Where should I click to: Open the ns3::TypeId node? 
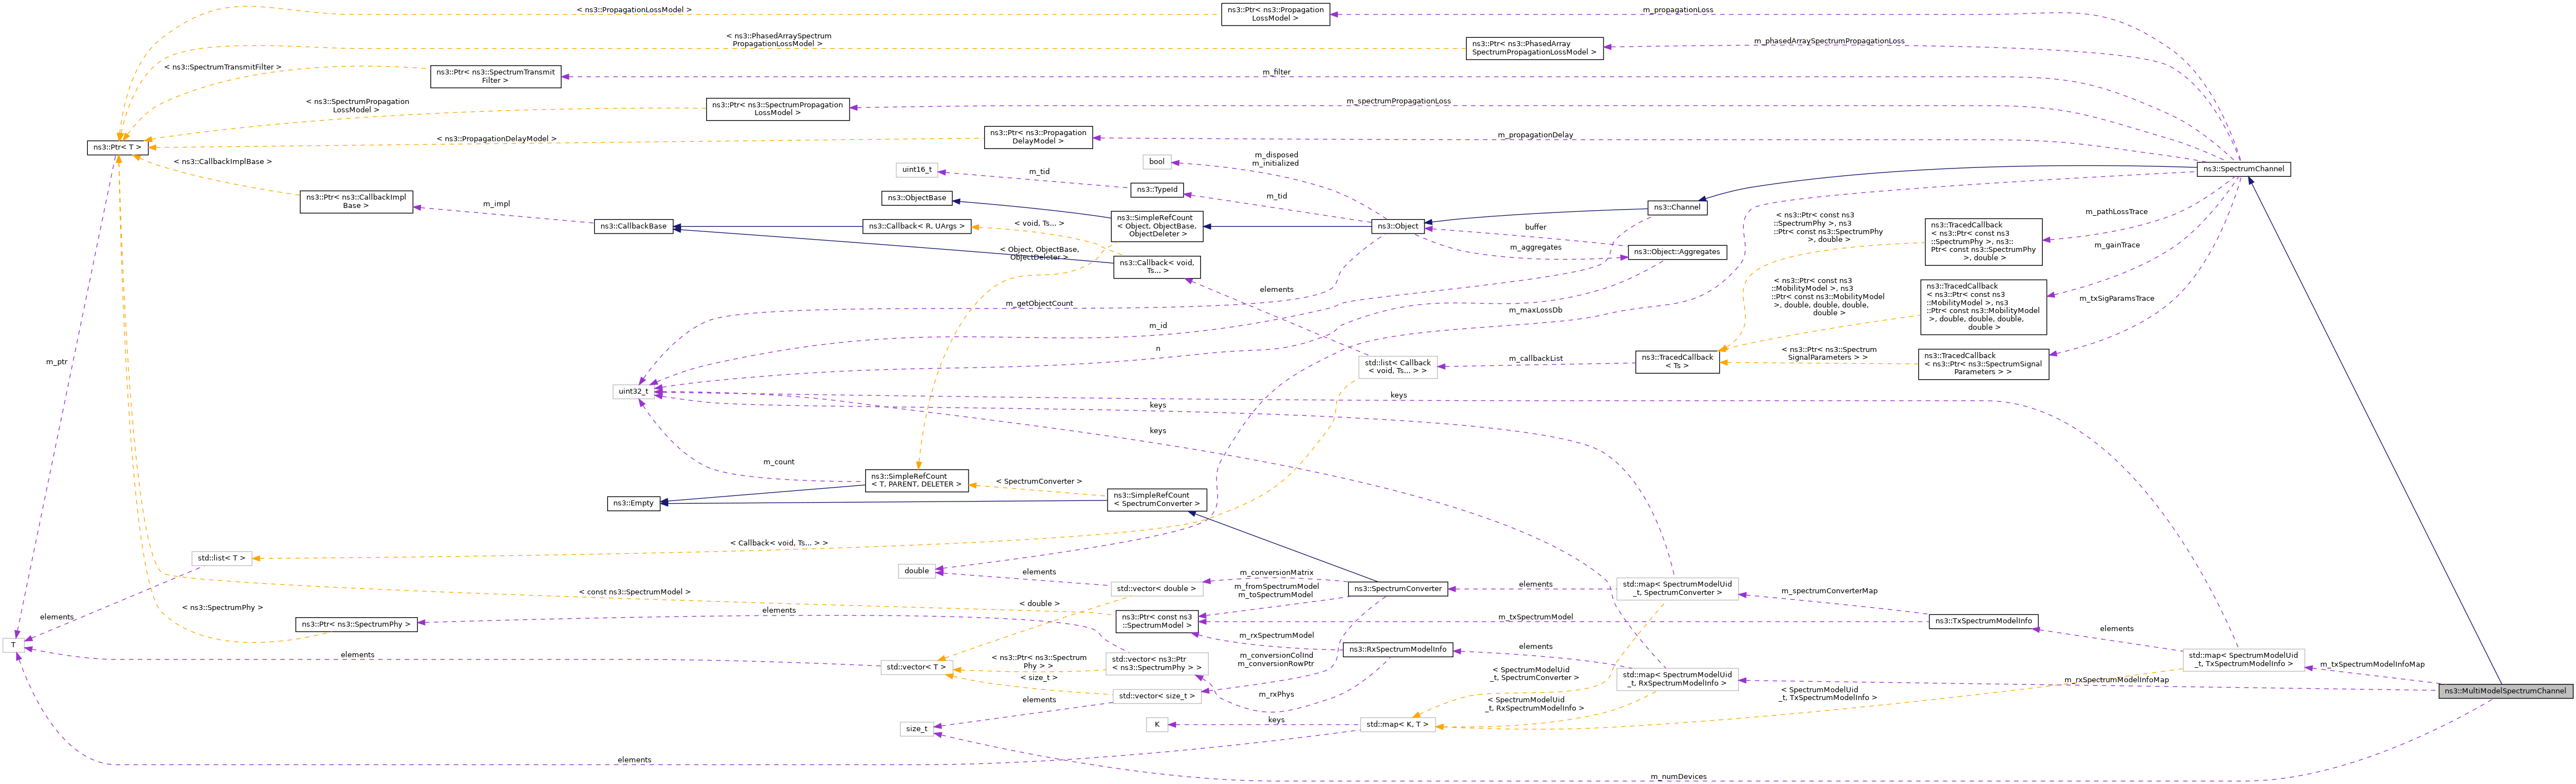[1158, 189]
